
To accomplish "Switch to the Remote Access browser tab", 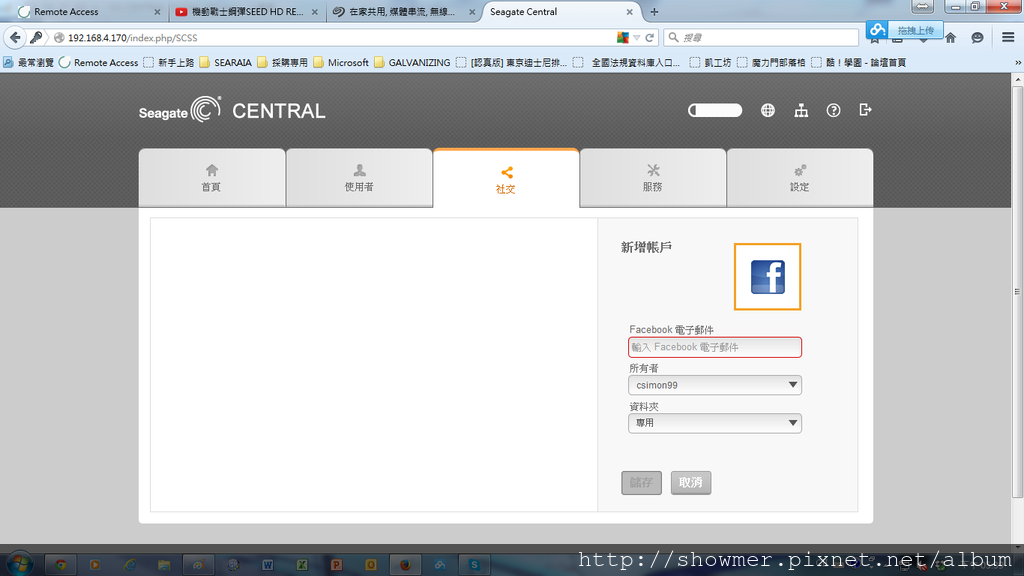I will click(x=84, y=12).
